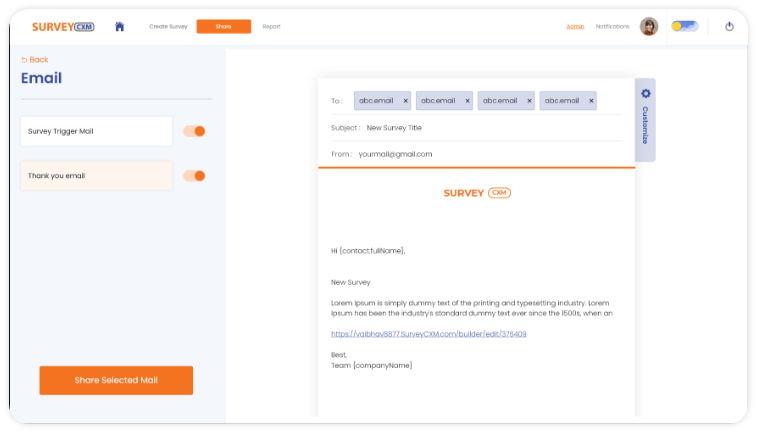Go to the Create Survey tab
This screenshot has width=757, height=433.
pyautogui.click(x=168, y=27)
